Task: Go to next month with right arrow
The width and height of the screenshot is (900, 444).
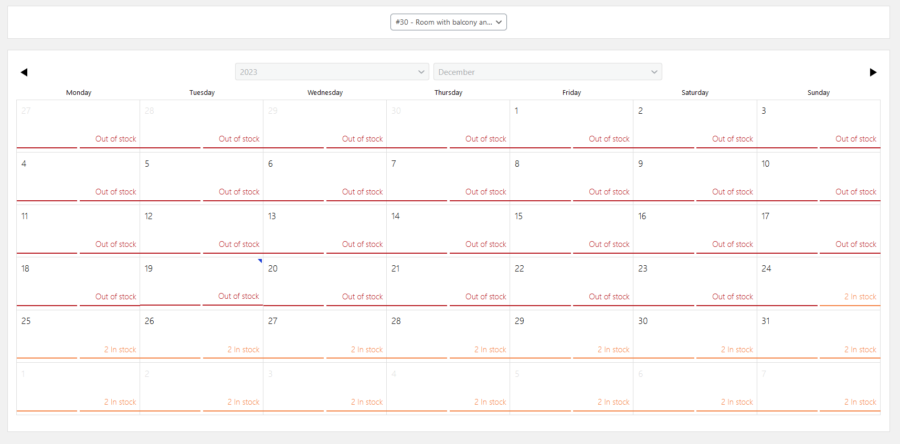Action: tap(873, 72)
